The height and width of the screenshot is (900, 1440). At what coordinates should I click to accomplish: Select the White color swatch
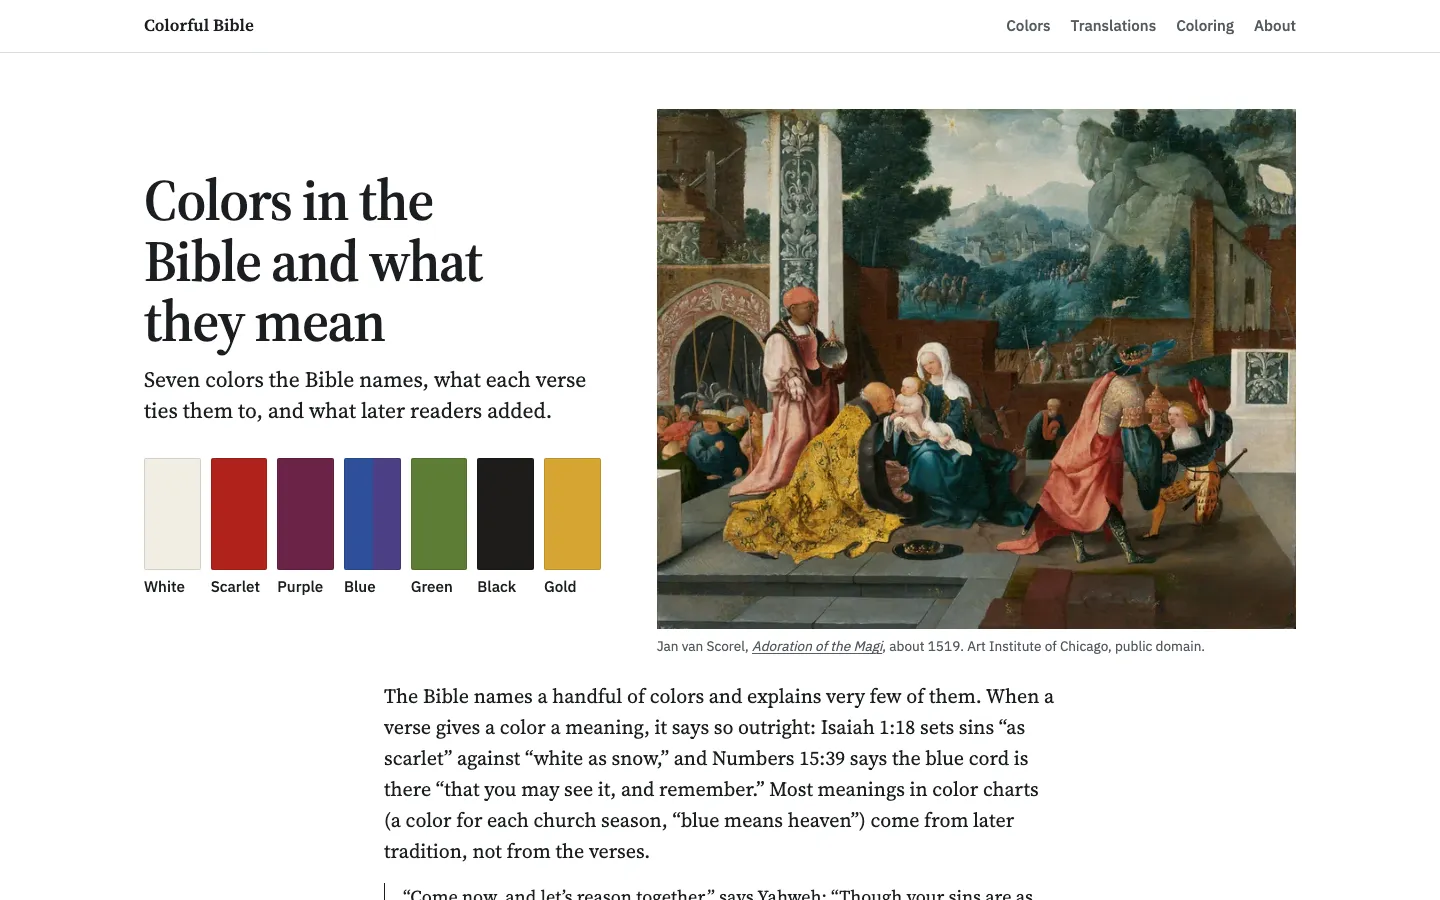(x=172, y=514)
